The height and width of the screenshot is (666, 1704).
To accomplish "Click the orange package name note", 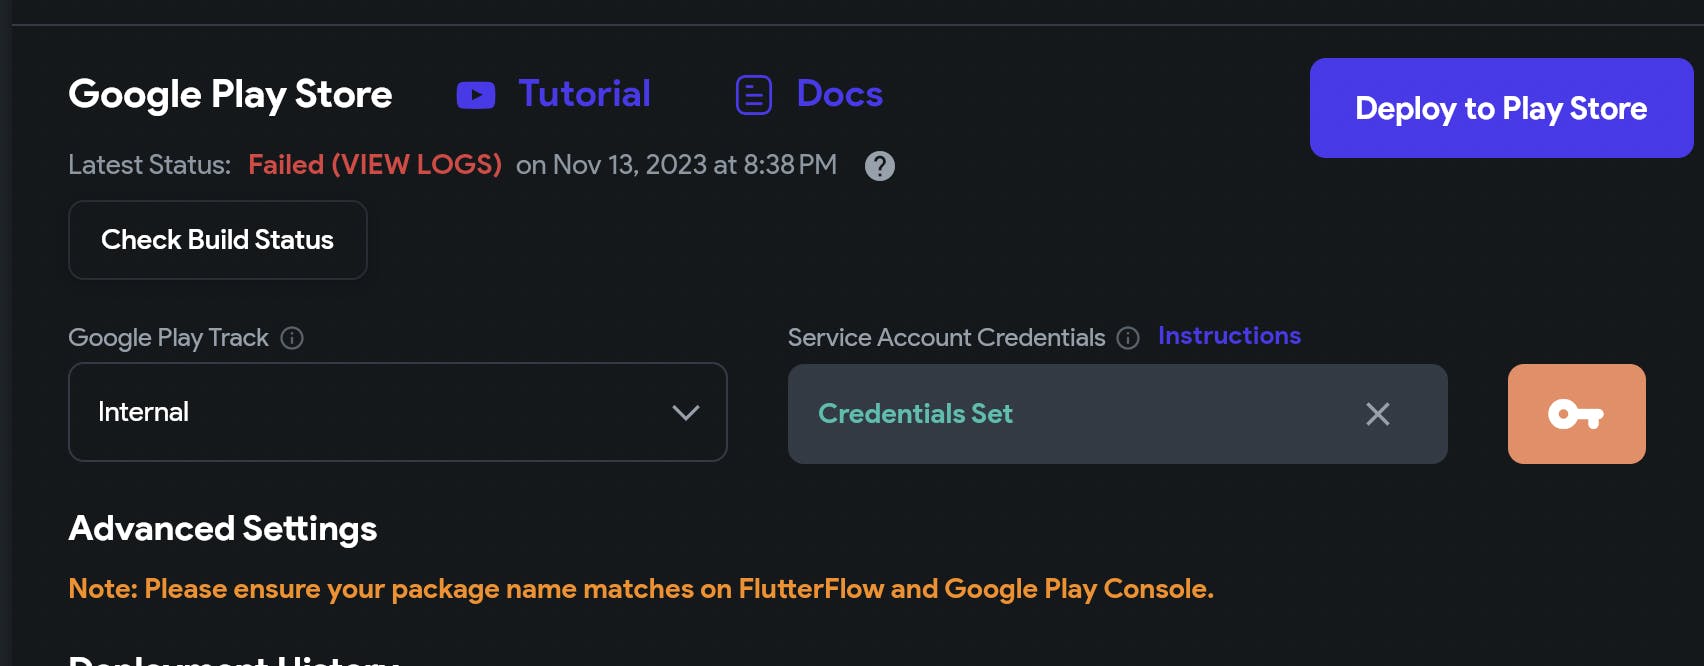I will pos(640,589).
